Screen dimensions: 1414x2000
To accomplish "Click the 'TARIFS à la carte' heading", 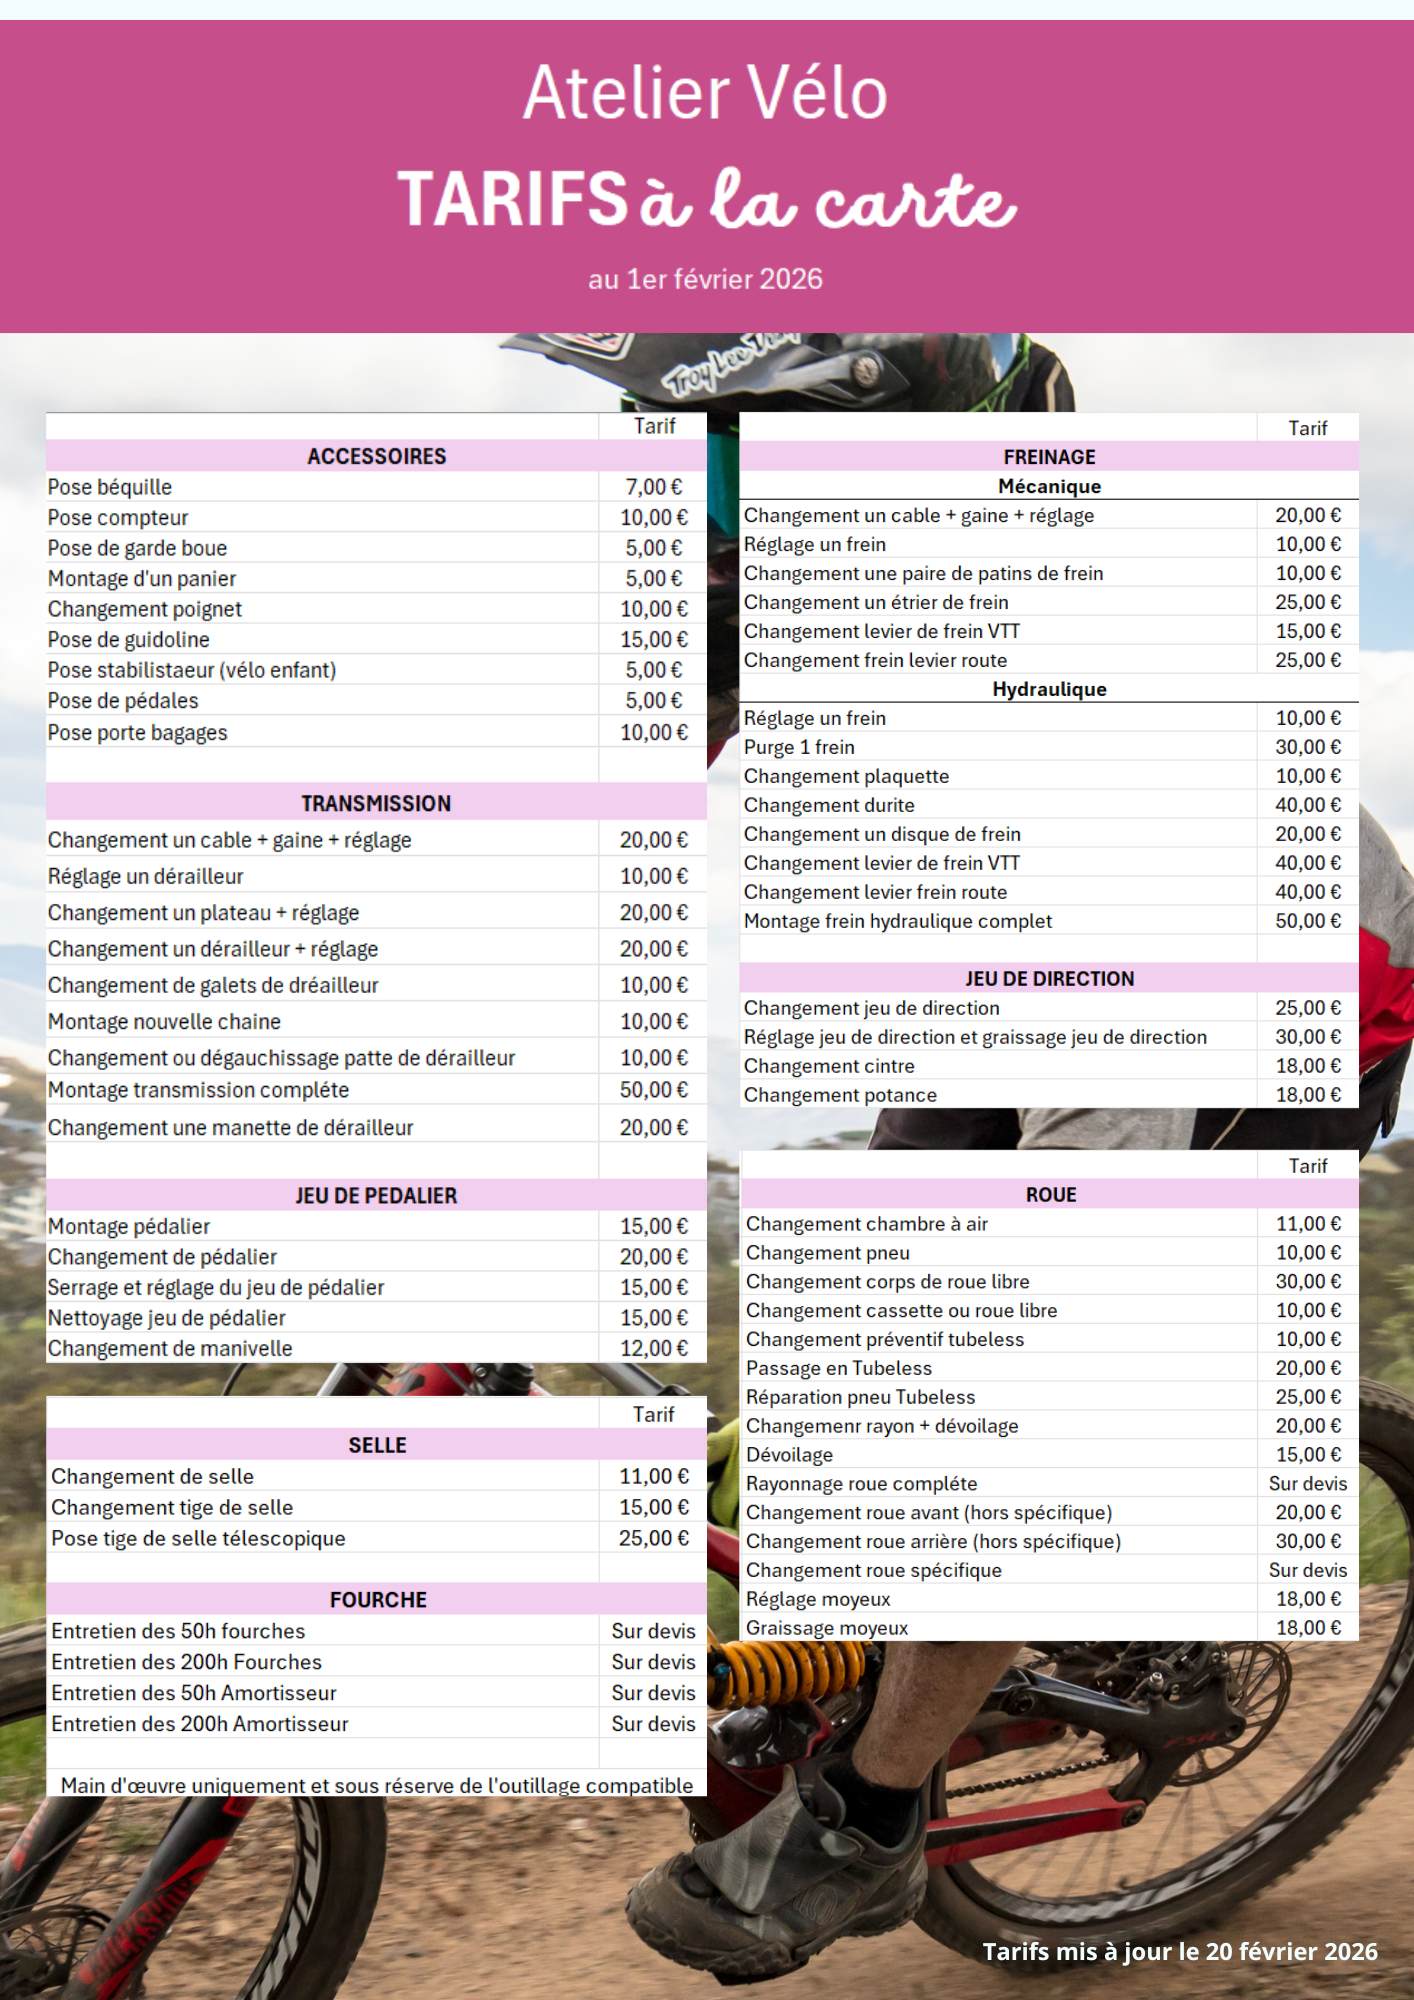I will [x=706, y=199].
